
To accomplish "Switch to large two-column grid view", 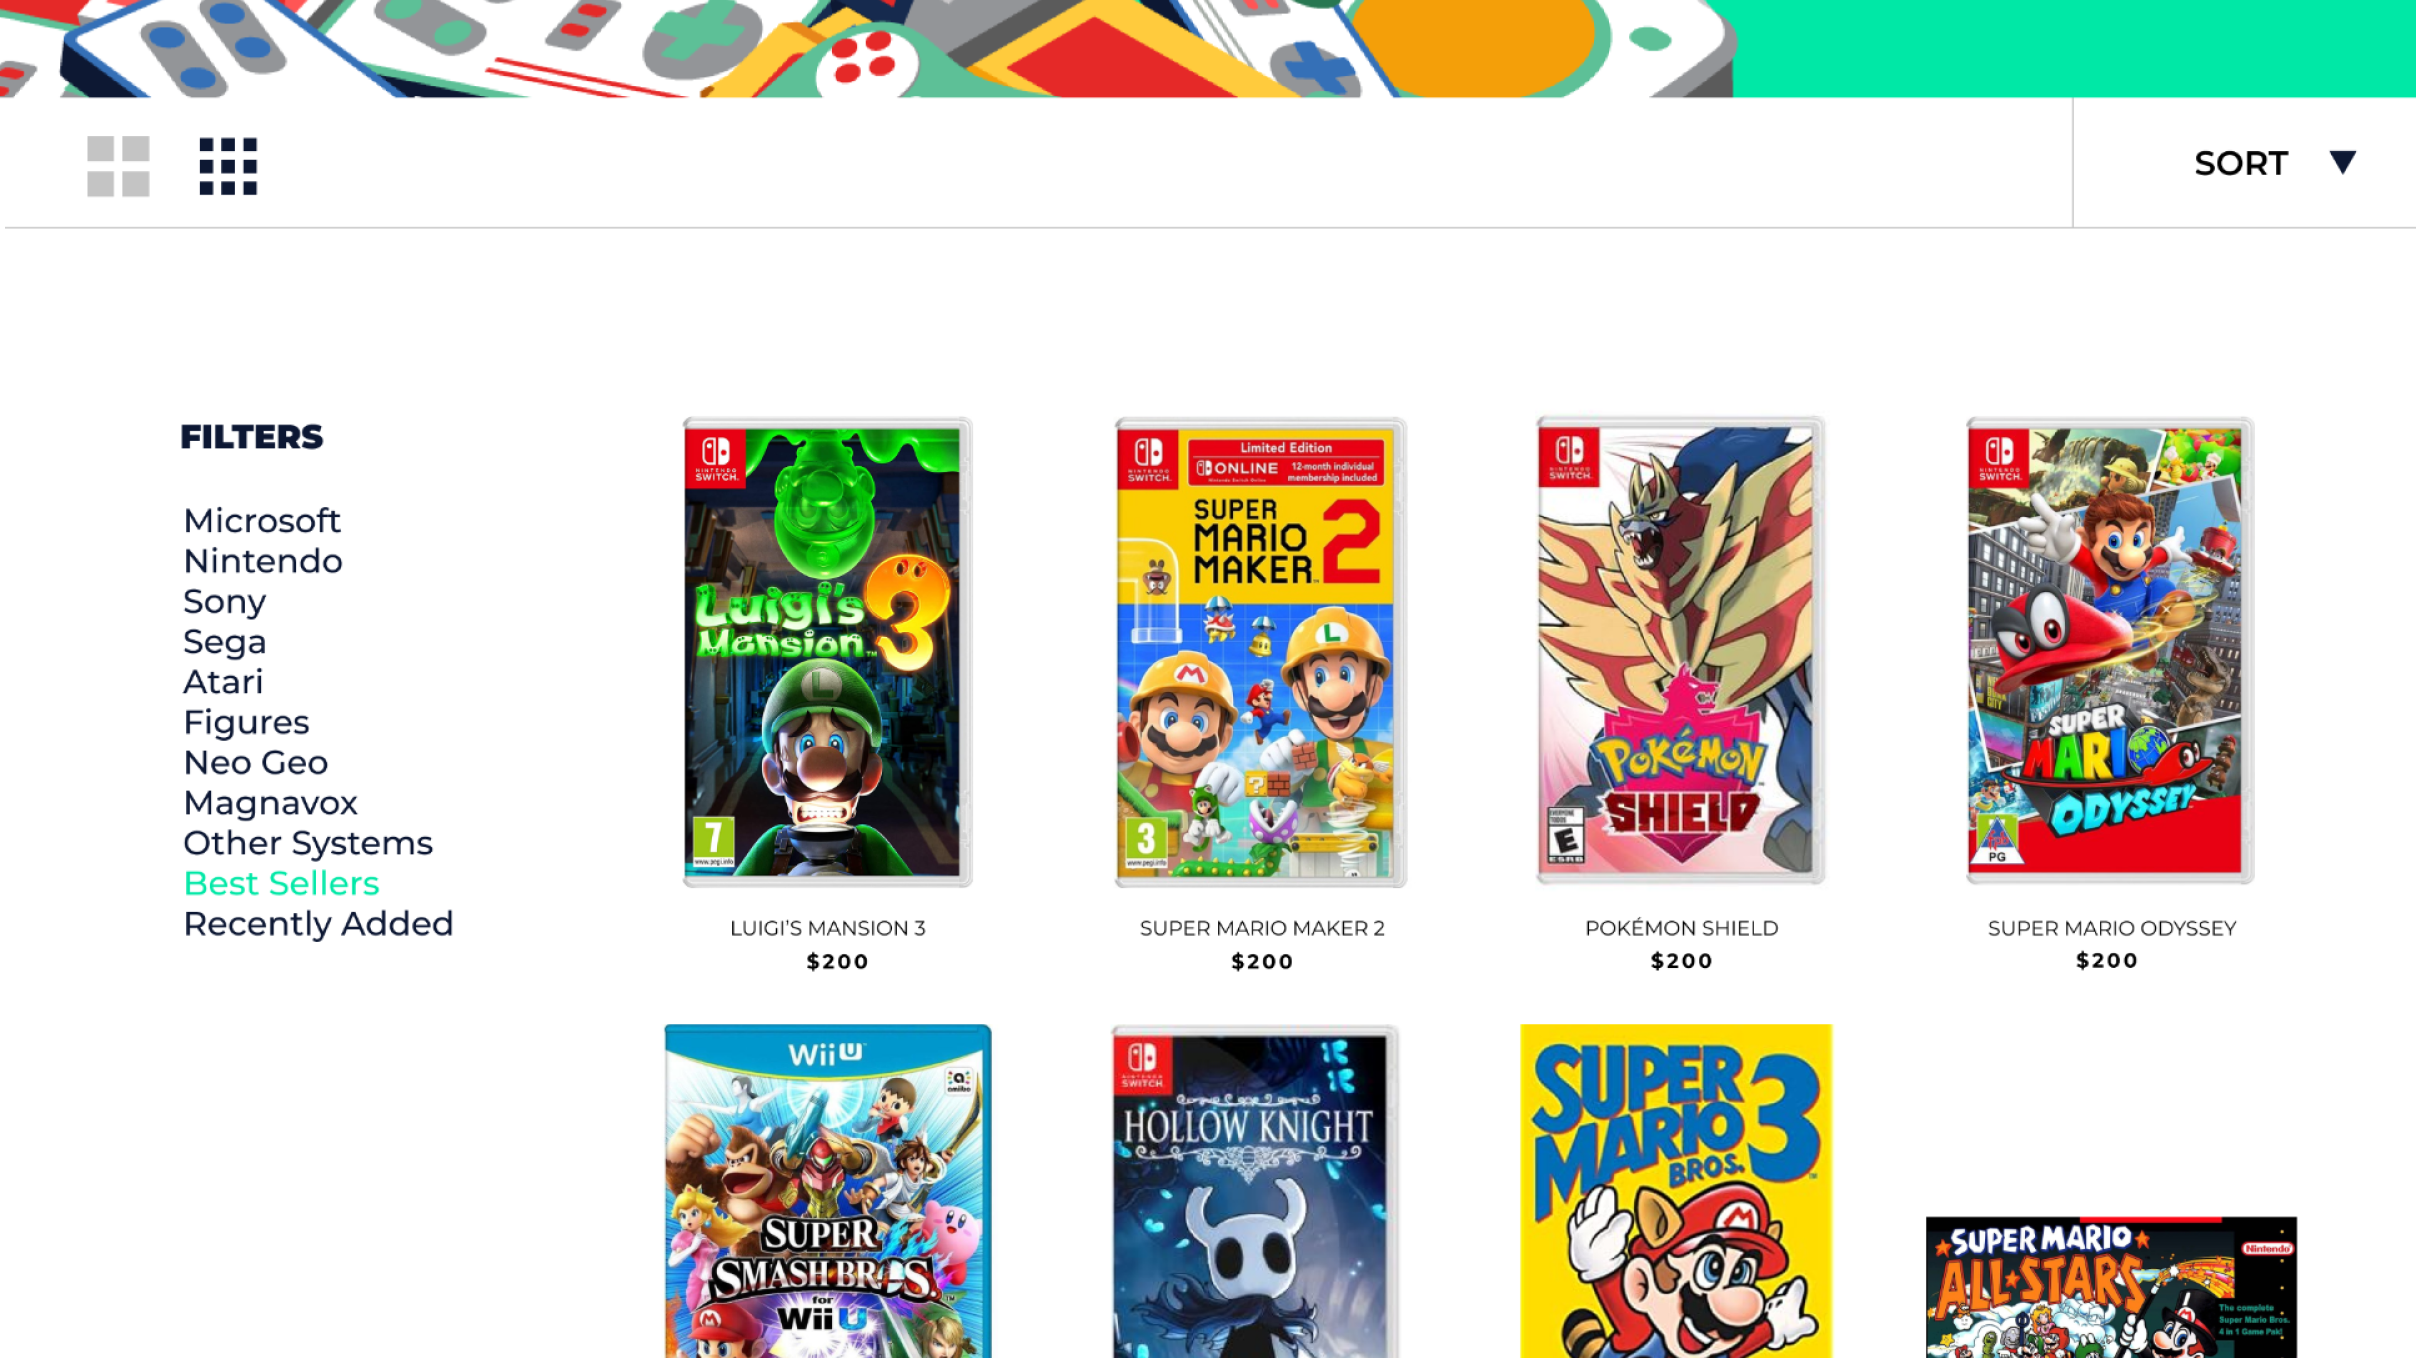I will [x=118, y=166].
